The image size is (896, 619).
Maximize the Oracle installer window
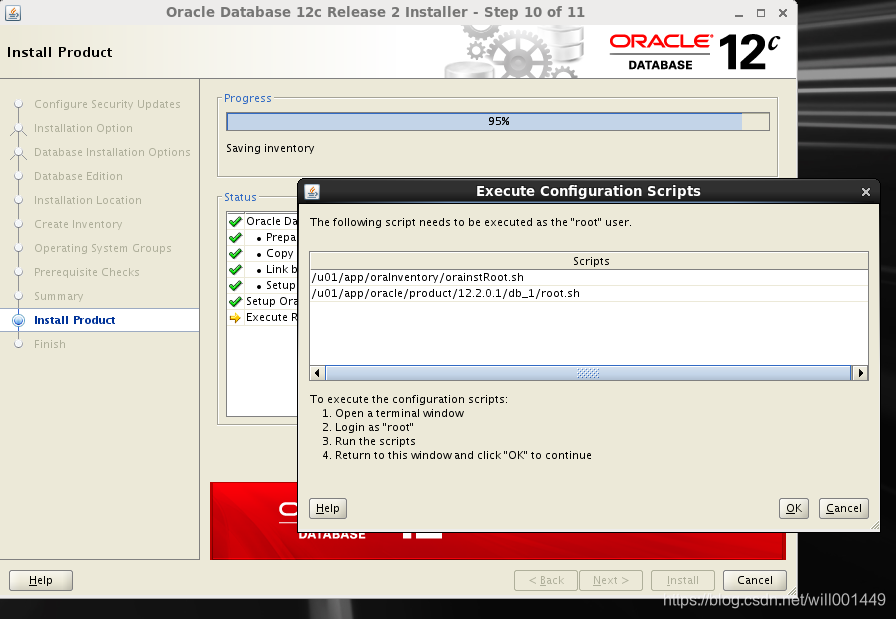pos(761,13)
